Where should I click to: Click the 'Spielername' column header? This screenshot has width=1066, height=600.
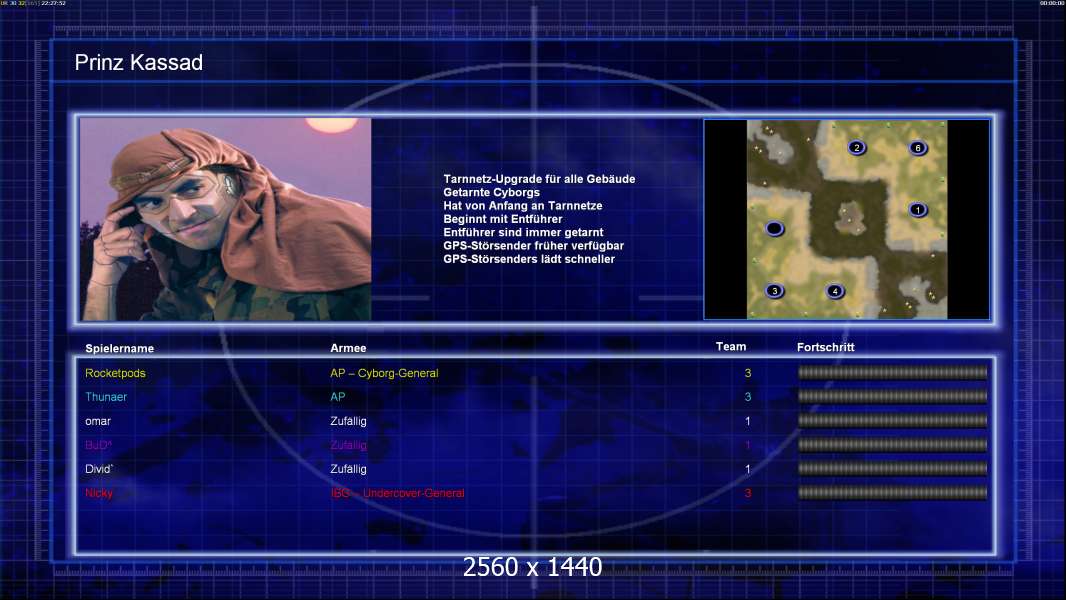pyautogui.click(x=120, y=349)
